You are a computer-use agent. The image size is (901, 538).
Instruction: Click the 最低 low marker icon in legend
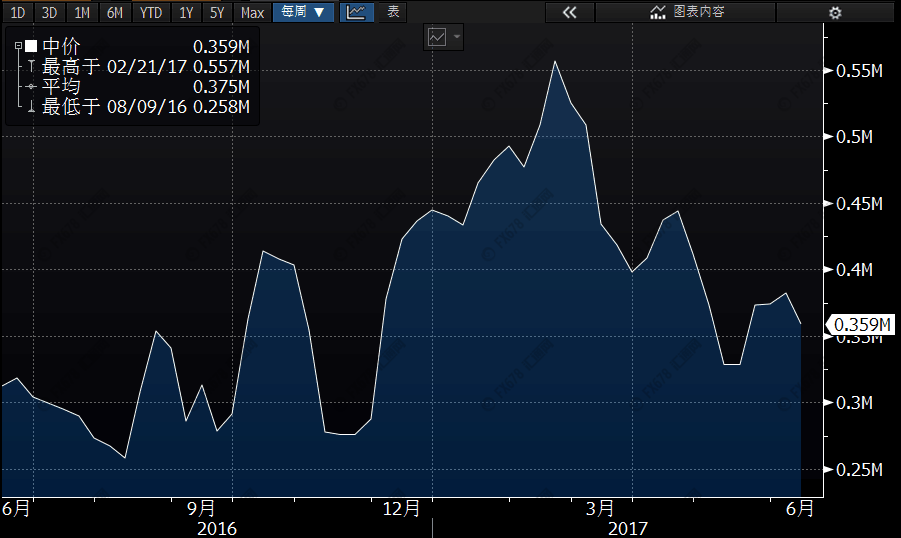pyautogui.click(x=31, y=107)
